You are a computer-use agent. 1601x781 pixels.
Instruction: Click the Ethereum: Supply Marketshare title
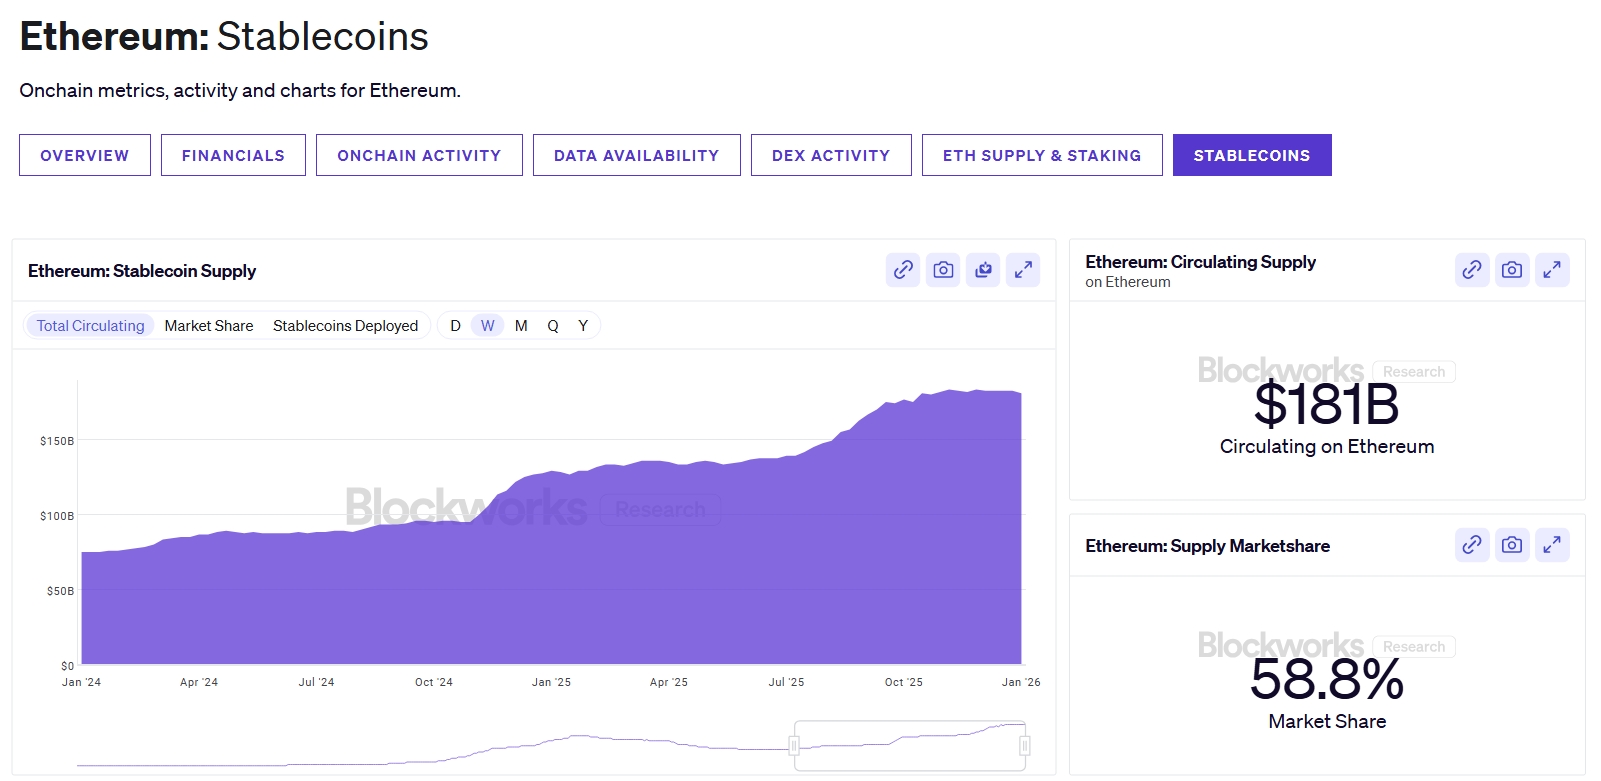tap(1207, 546)
